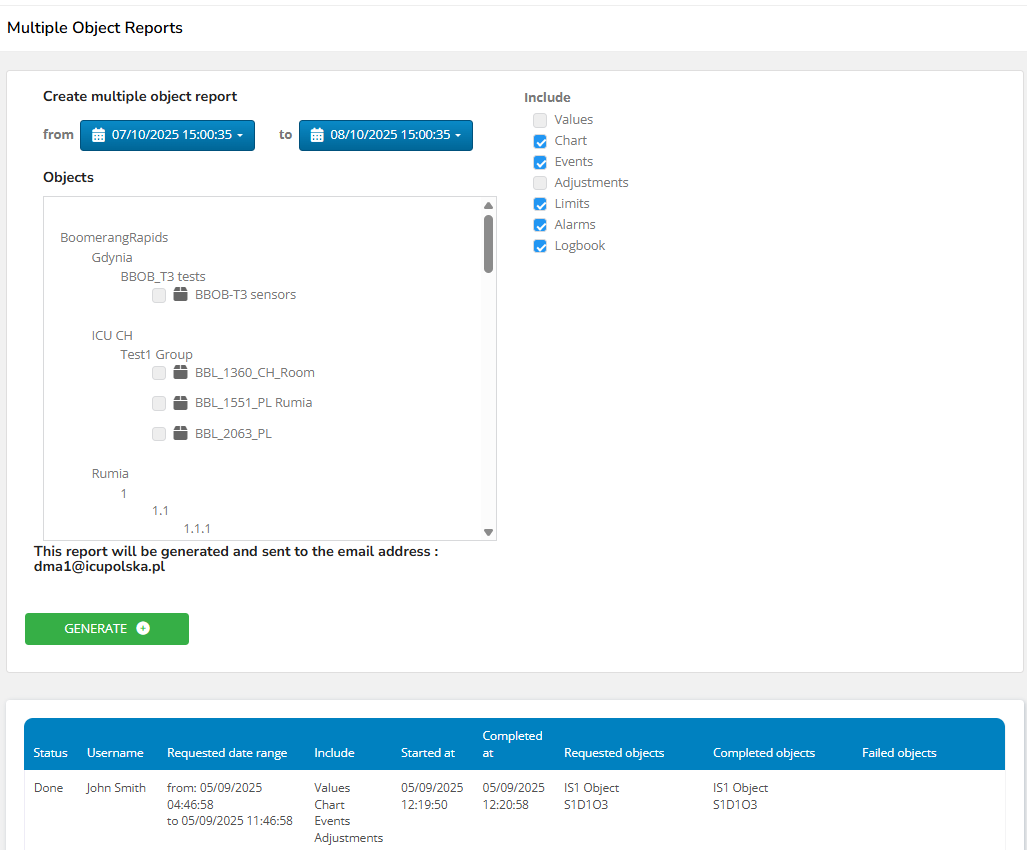Open the to date picker dropdown
Viewport: 1027px width, 850px height.
click(385, 135)
